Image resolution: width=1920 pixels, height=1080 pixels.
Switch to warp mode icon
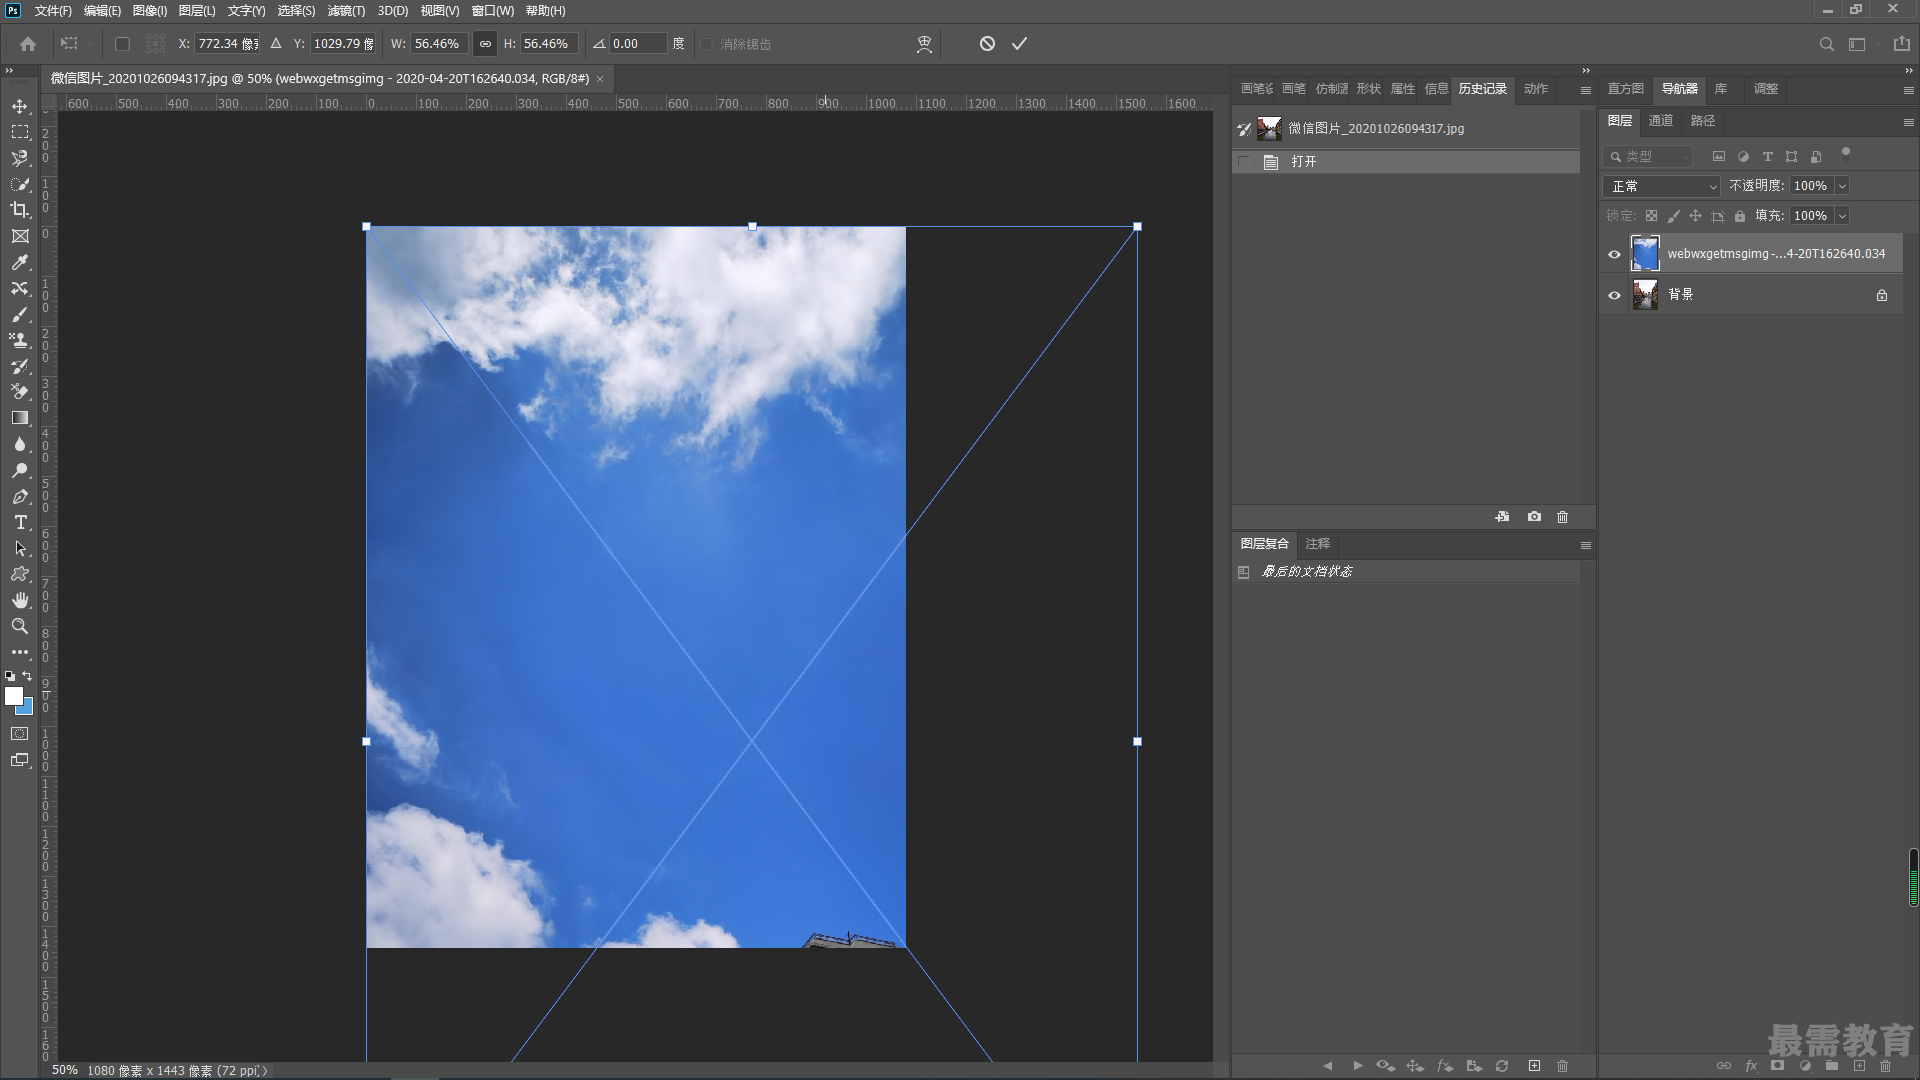click(924, 44)
